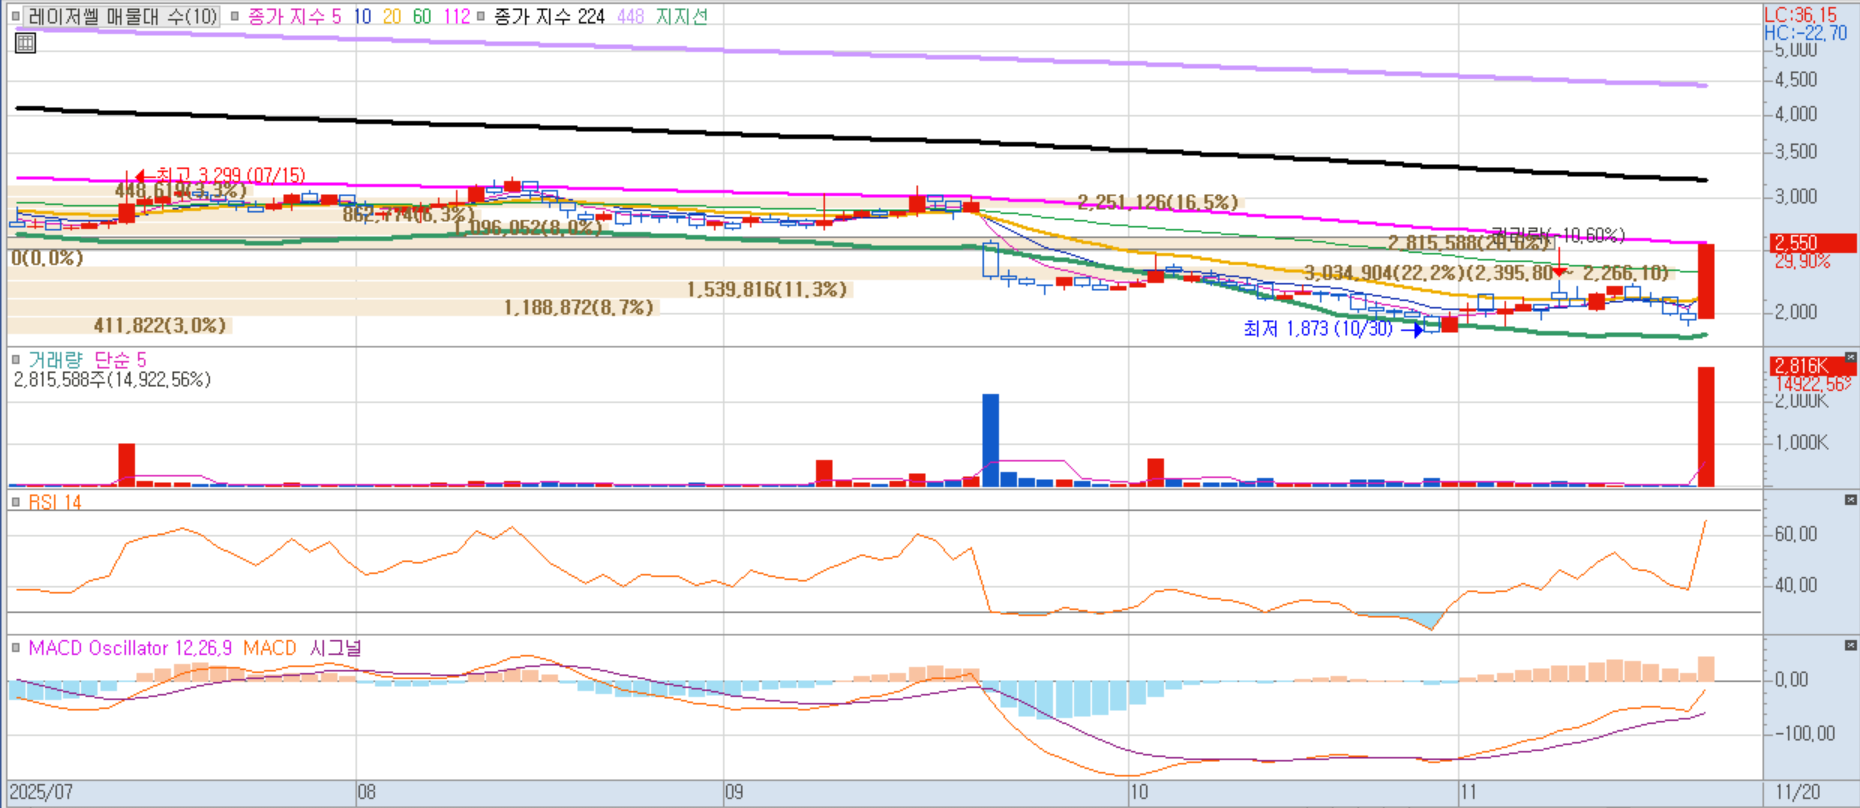Toggle the 거래량 indicator square marker

pyautogui.click(x=16, y=359)
